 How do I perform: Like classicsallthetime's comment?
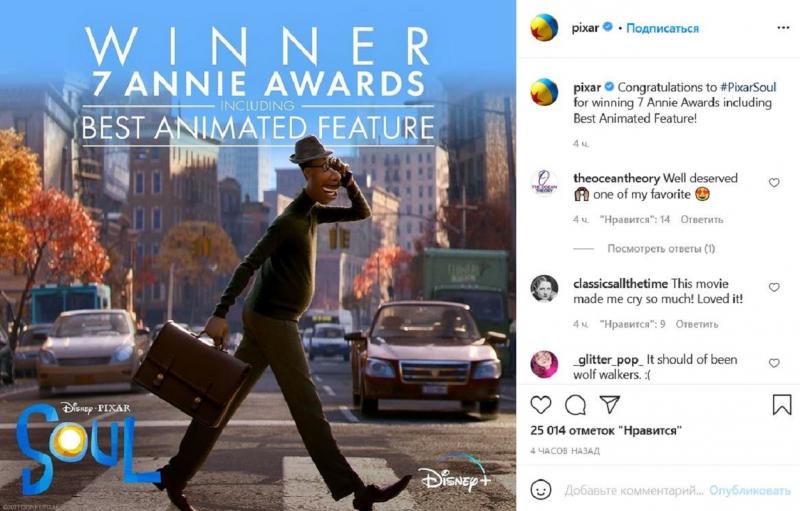coord(774,287)
